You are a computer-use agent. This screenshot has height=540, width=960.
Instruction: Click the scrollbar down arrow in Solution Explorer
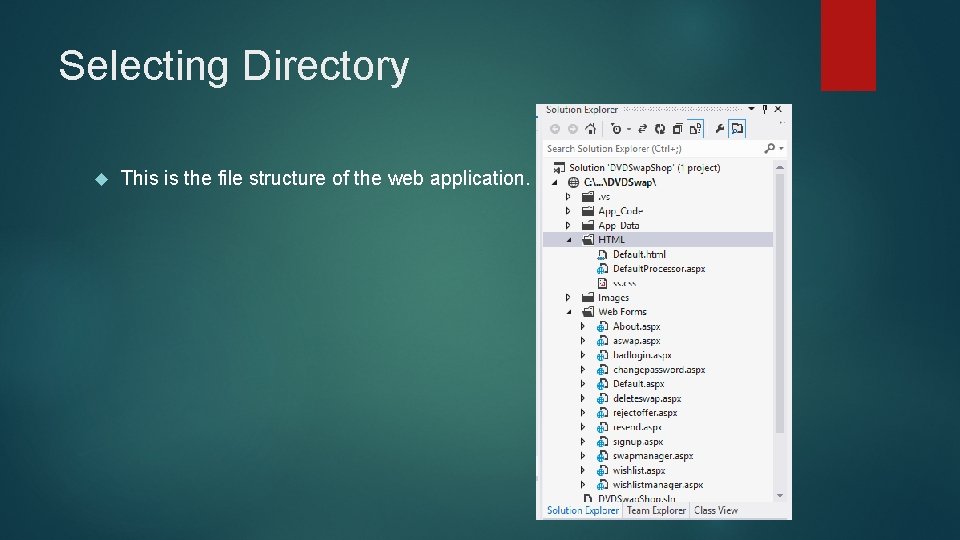tap(779, 496)
